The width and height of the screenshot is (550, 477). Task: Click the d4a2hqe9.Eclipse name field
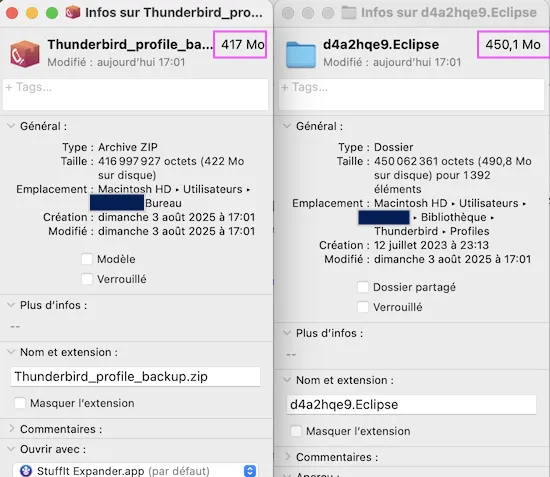point(411,405)
